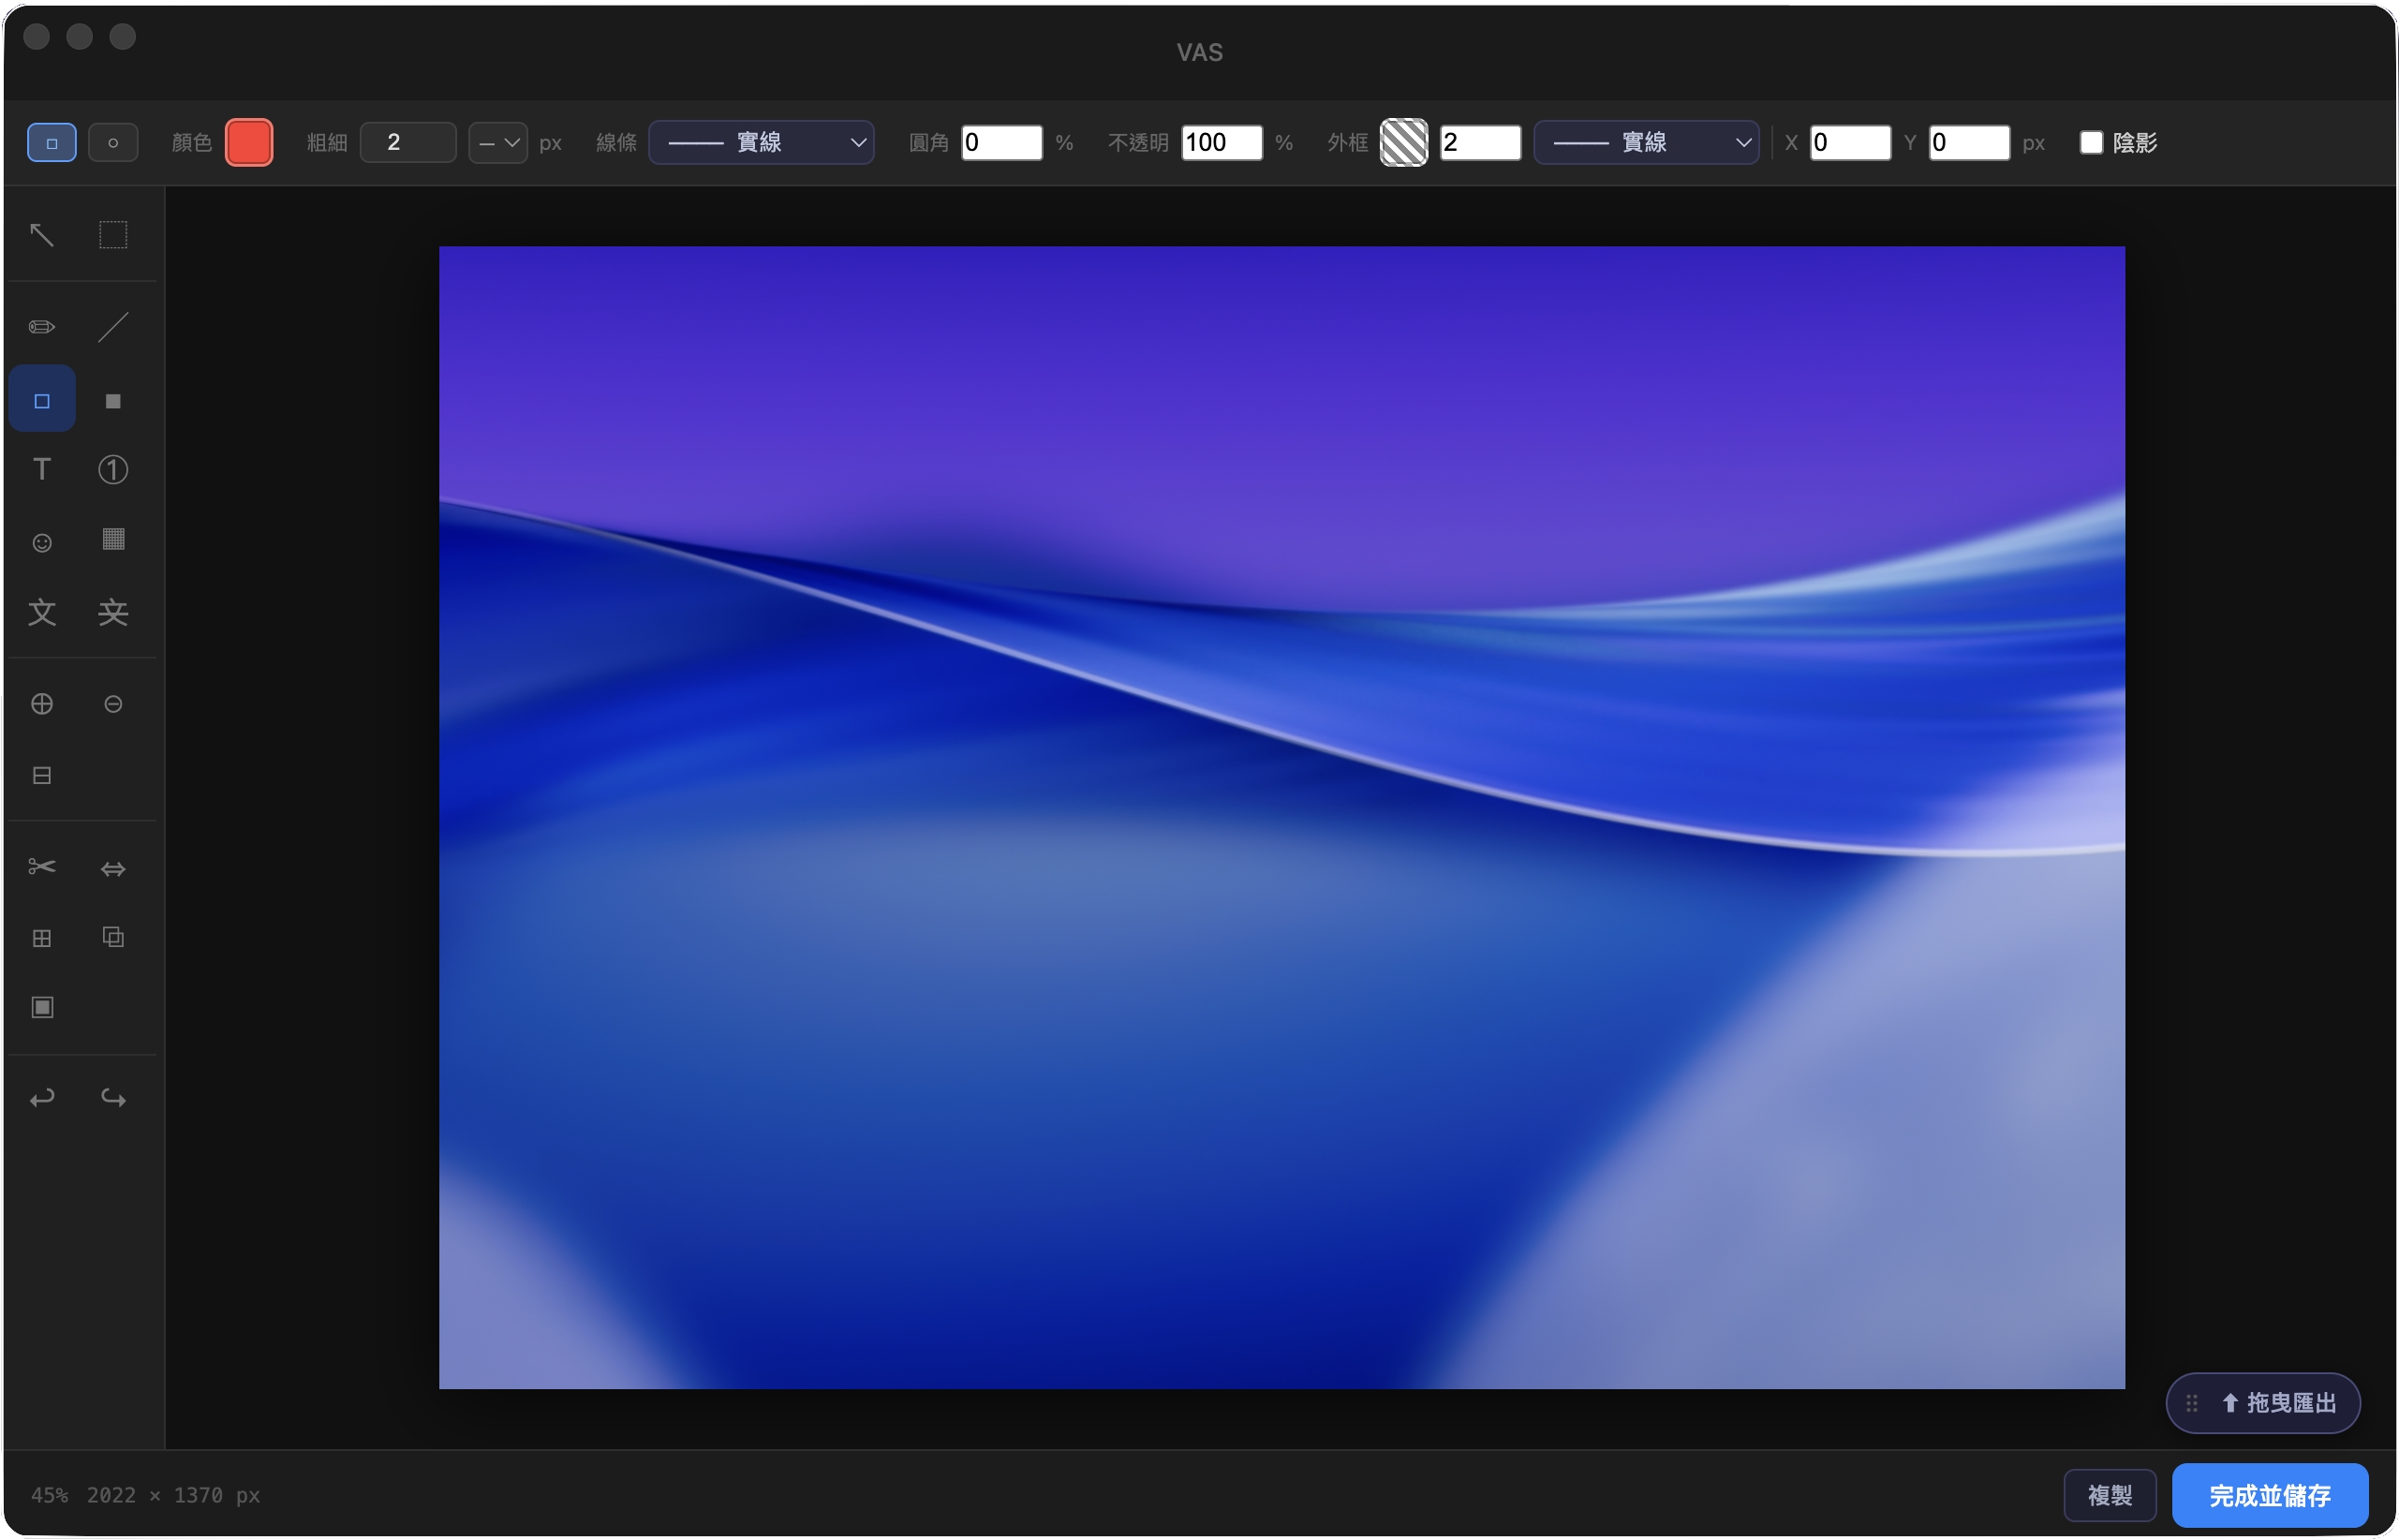Enable the 陰影 shadow checkbox
This screenshot has width=2399, height=1540.
coord(2091,143)
